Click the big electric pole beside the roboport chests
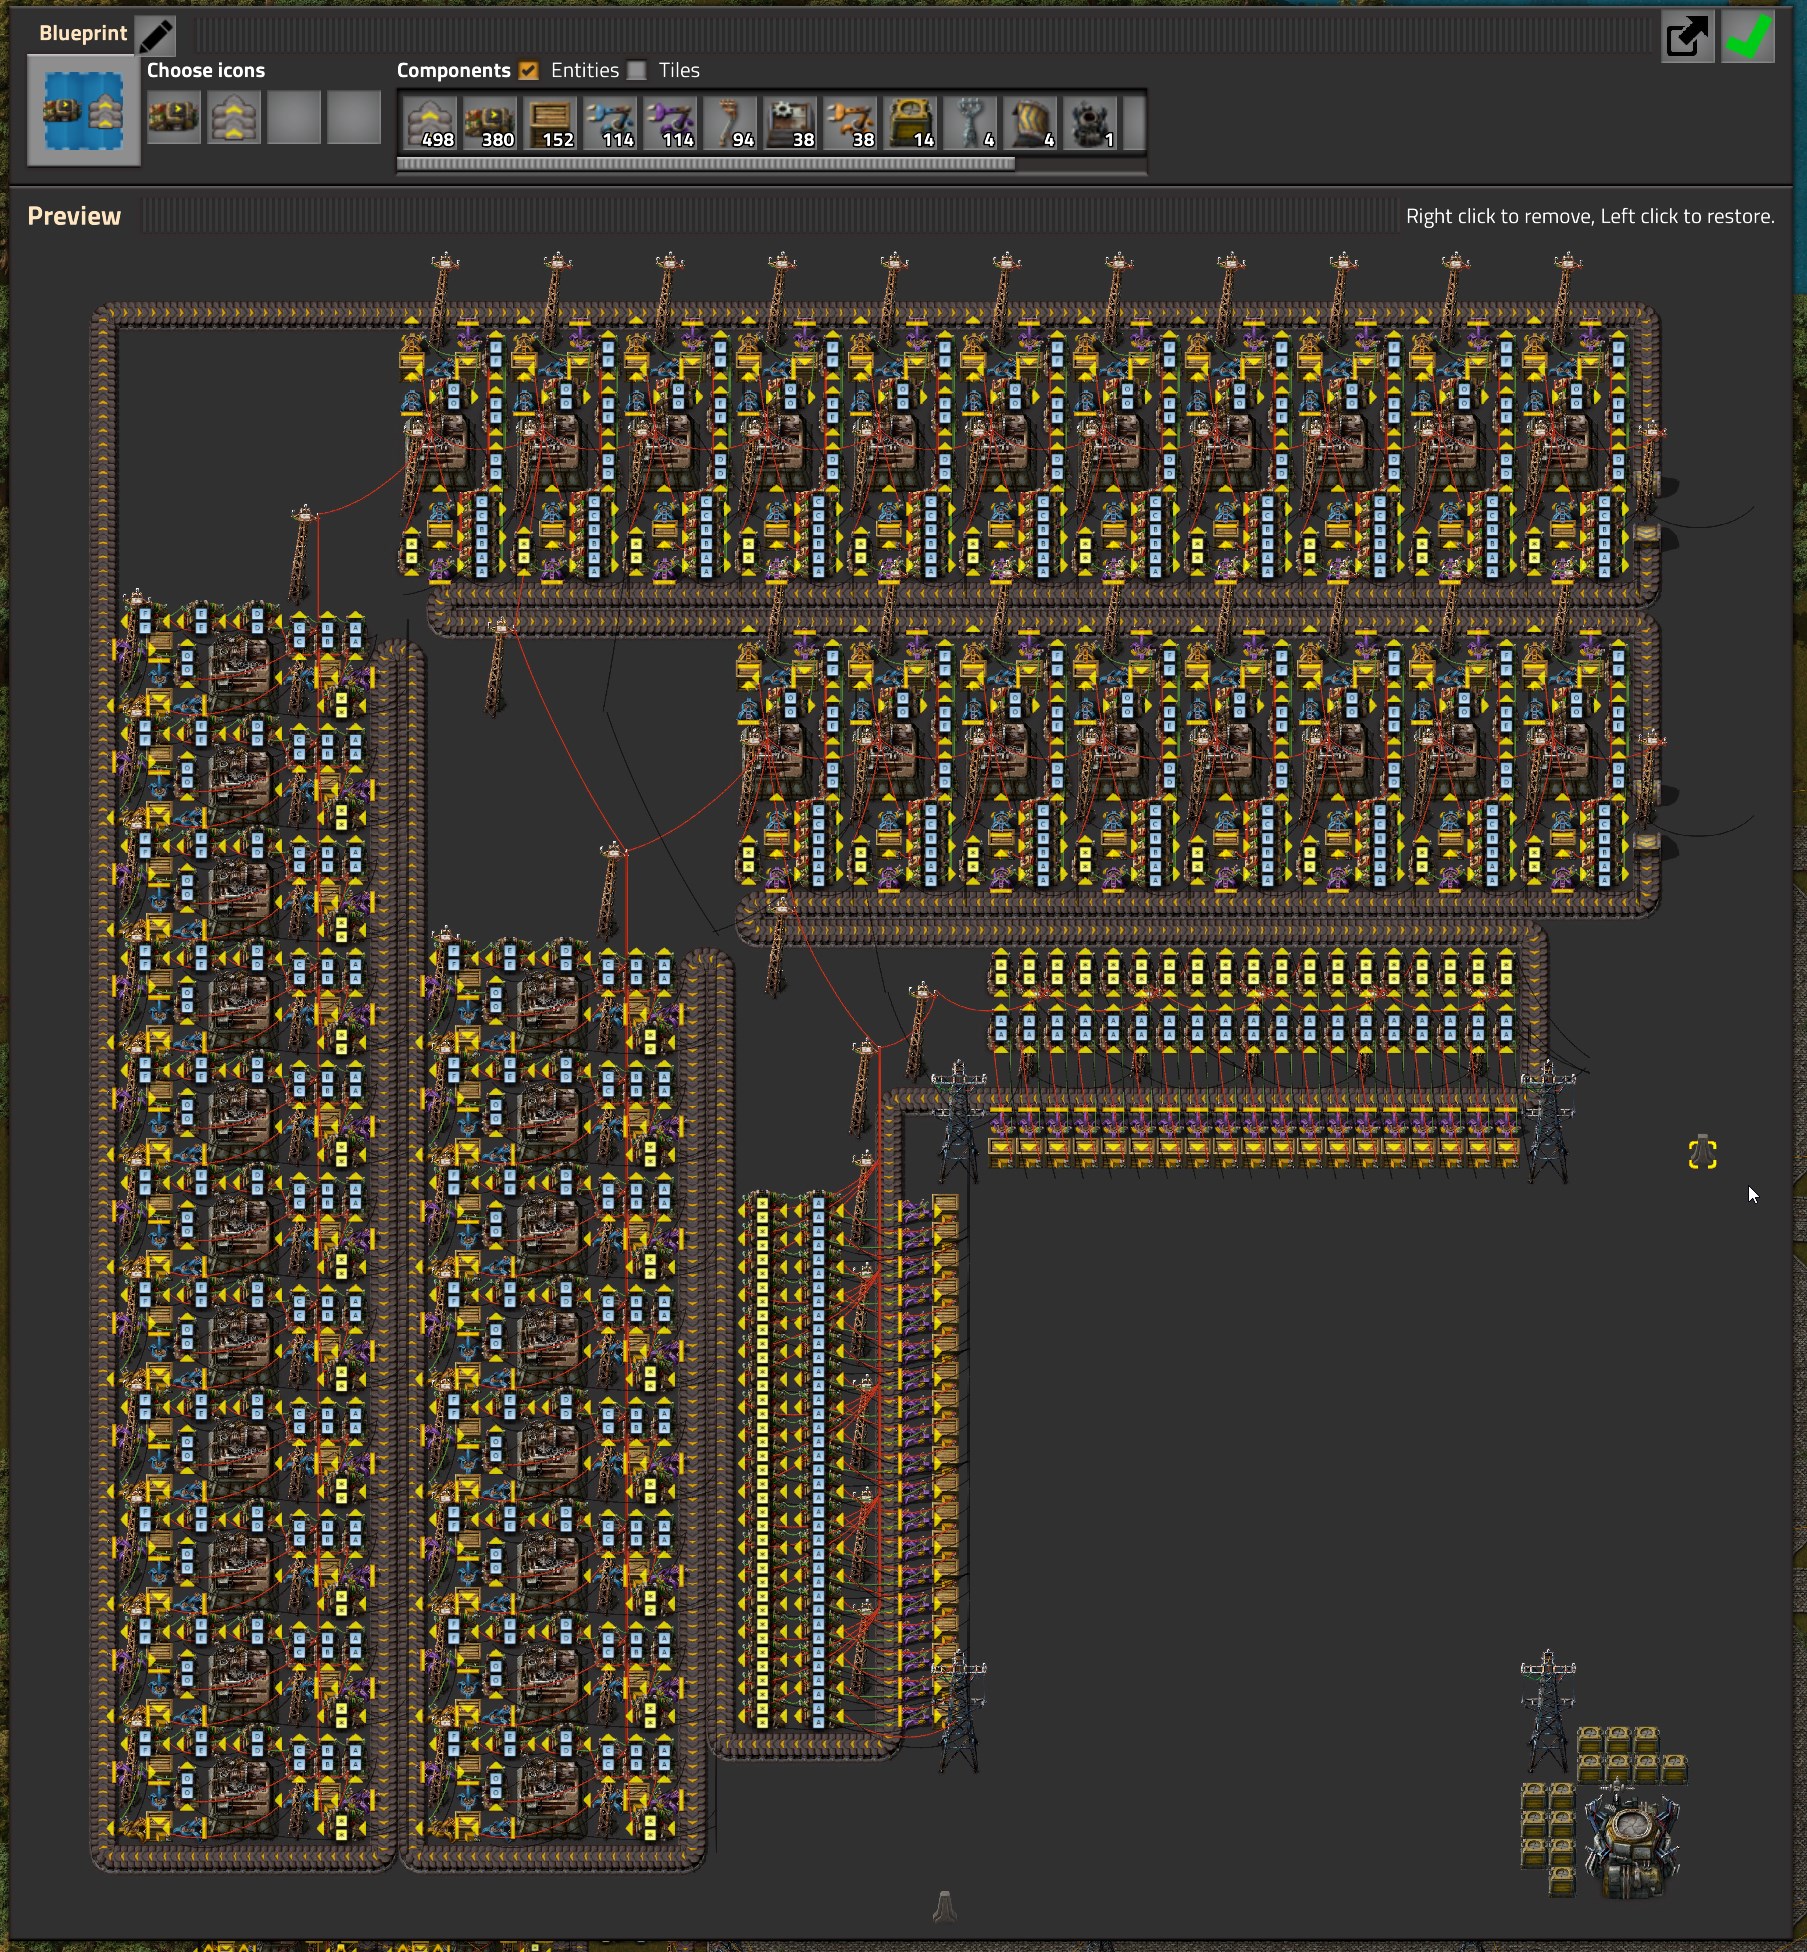 [x=1548, y=1712]
